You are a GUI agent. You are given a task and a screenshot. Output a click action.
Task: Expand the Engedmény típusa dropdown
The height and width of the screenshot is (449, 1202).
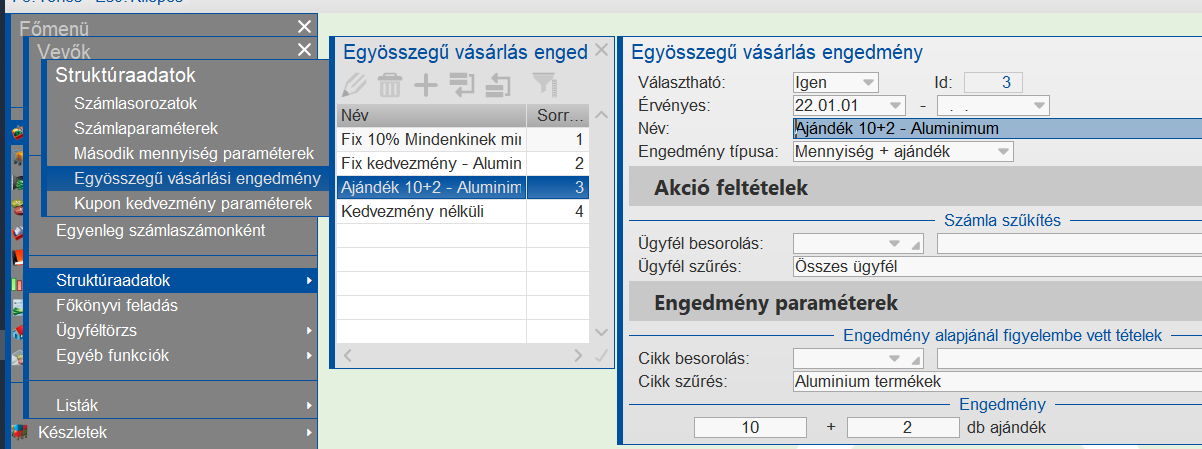(1002, 152)
